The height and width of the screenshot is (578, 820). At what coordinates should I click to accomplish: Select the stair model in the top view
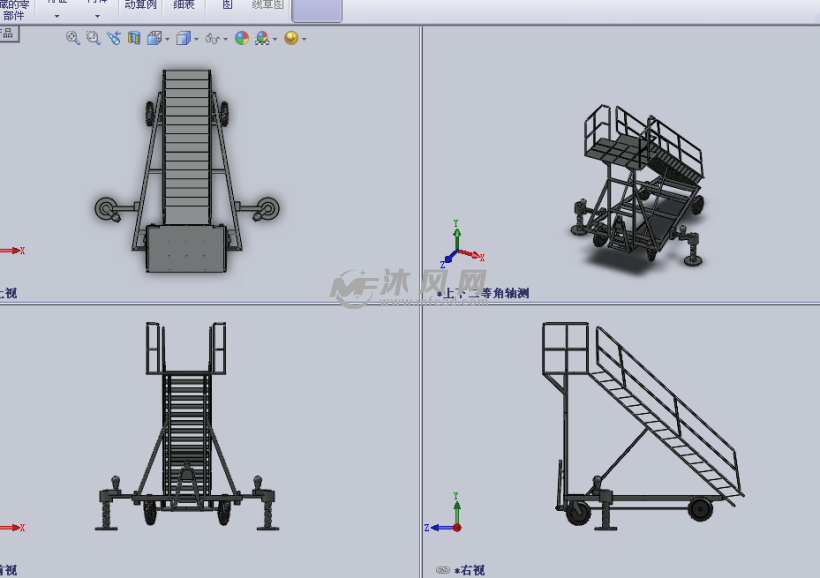pos(186,173)
